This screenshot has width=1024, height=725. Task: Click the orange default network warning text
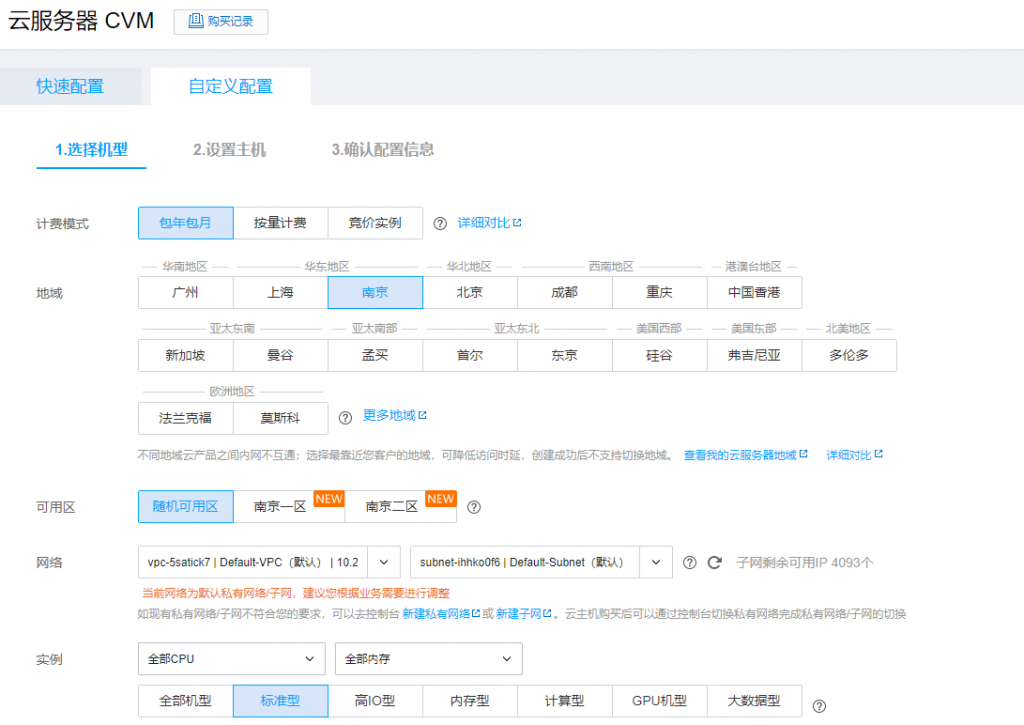[296, 593]
